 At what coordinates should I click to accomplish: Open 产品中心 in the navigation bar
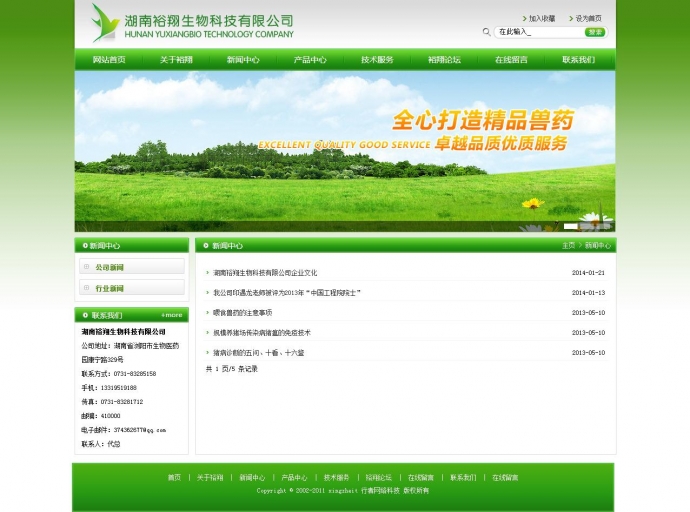[x=310, y=59]
